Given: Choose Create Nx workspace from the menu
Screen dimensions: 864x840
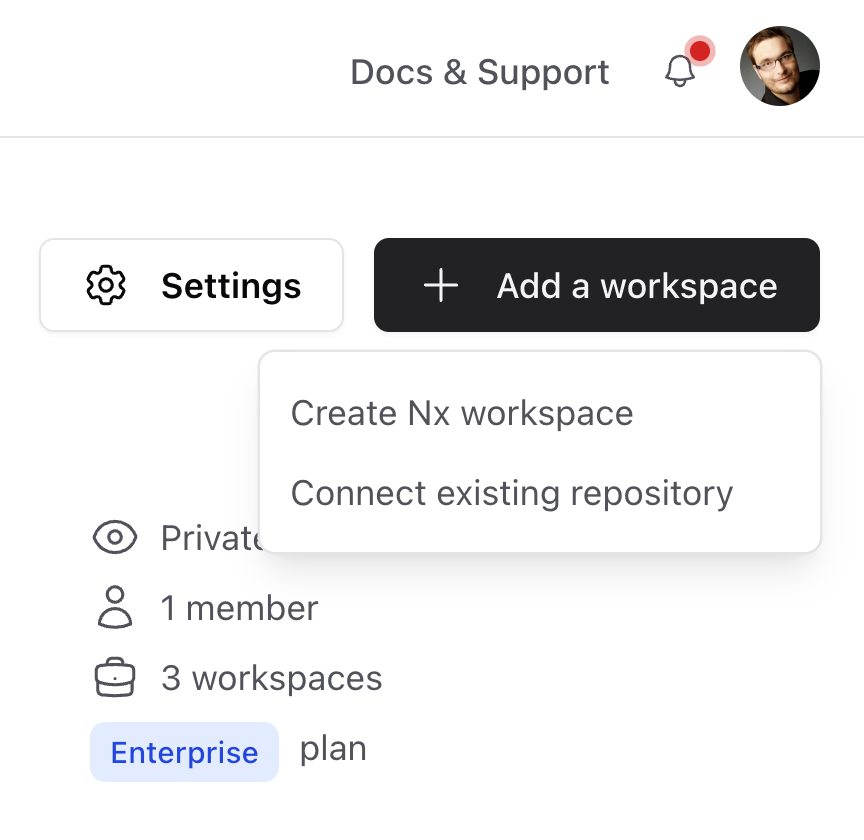Looking at the screenshot, I should pos(461,412).
